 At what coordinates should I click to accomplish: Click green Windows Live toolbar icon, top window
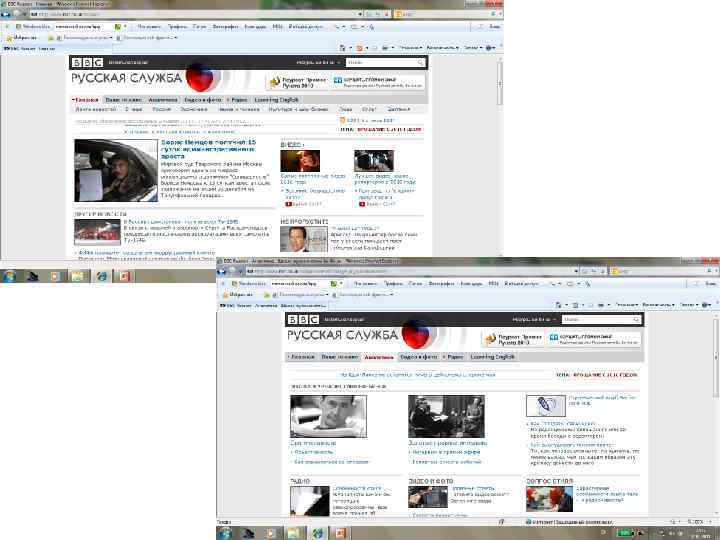118,27
